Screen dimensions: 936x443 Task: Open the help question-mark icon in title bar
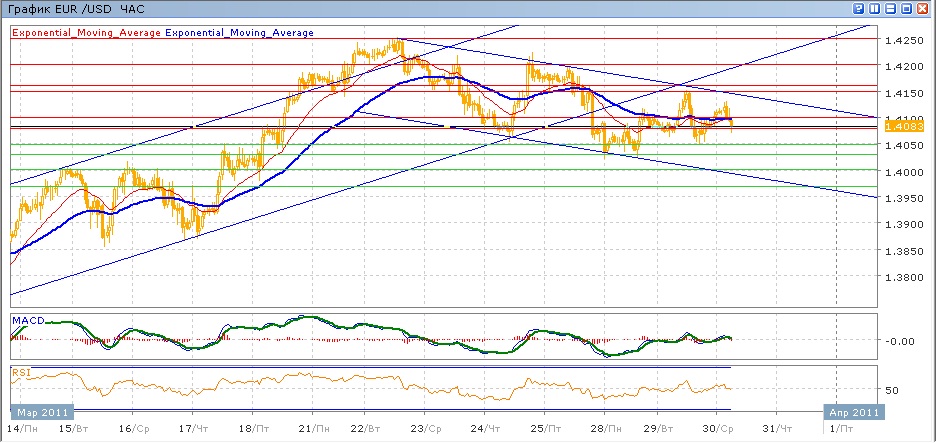point(859,8)
